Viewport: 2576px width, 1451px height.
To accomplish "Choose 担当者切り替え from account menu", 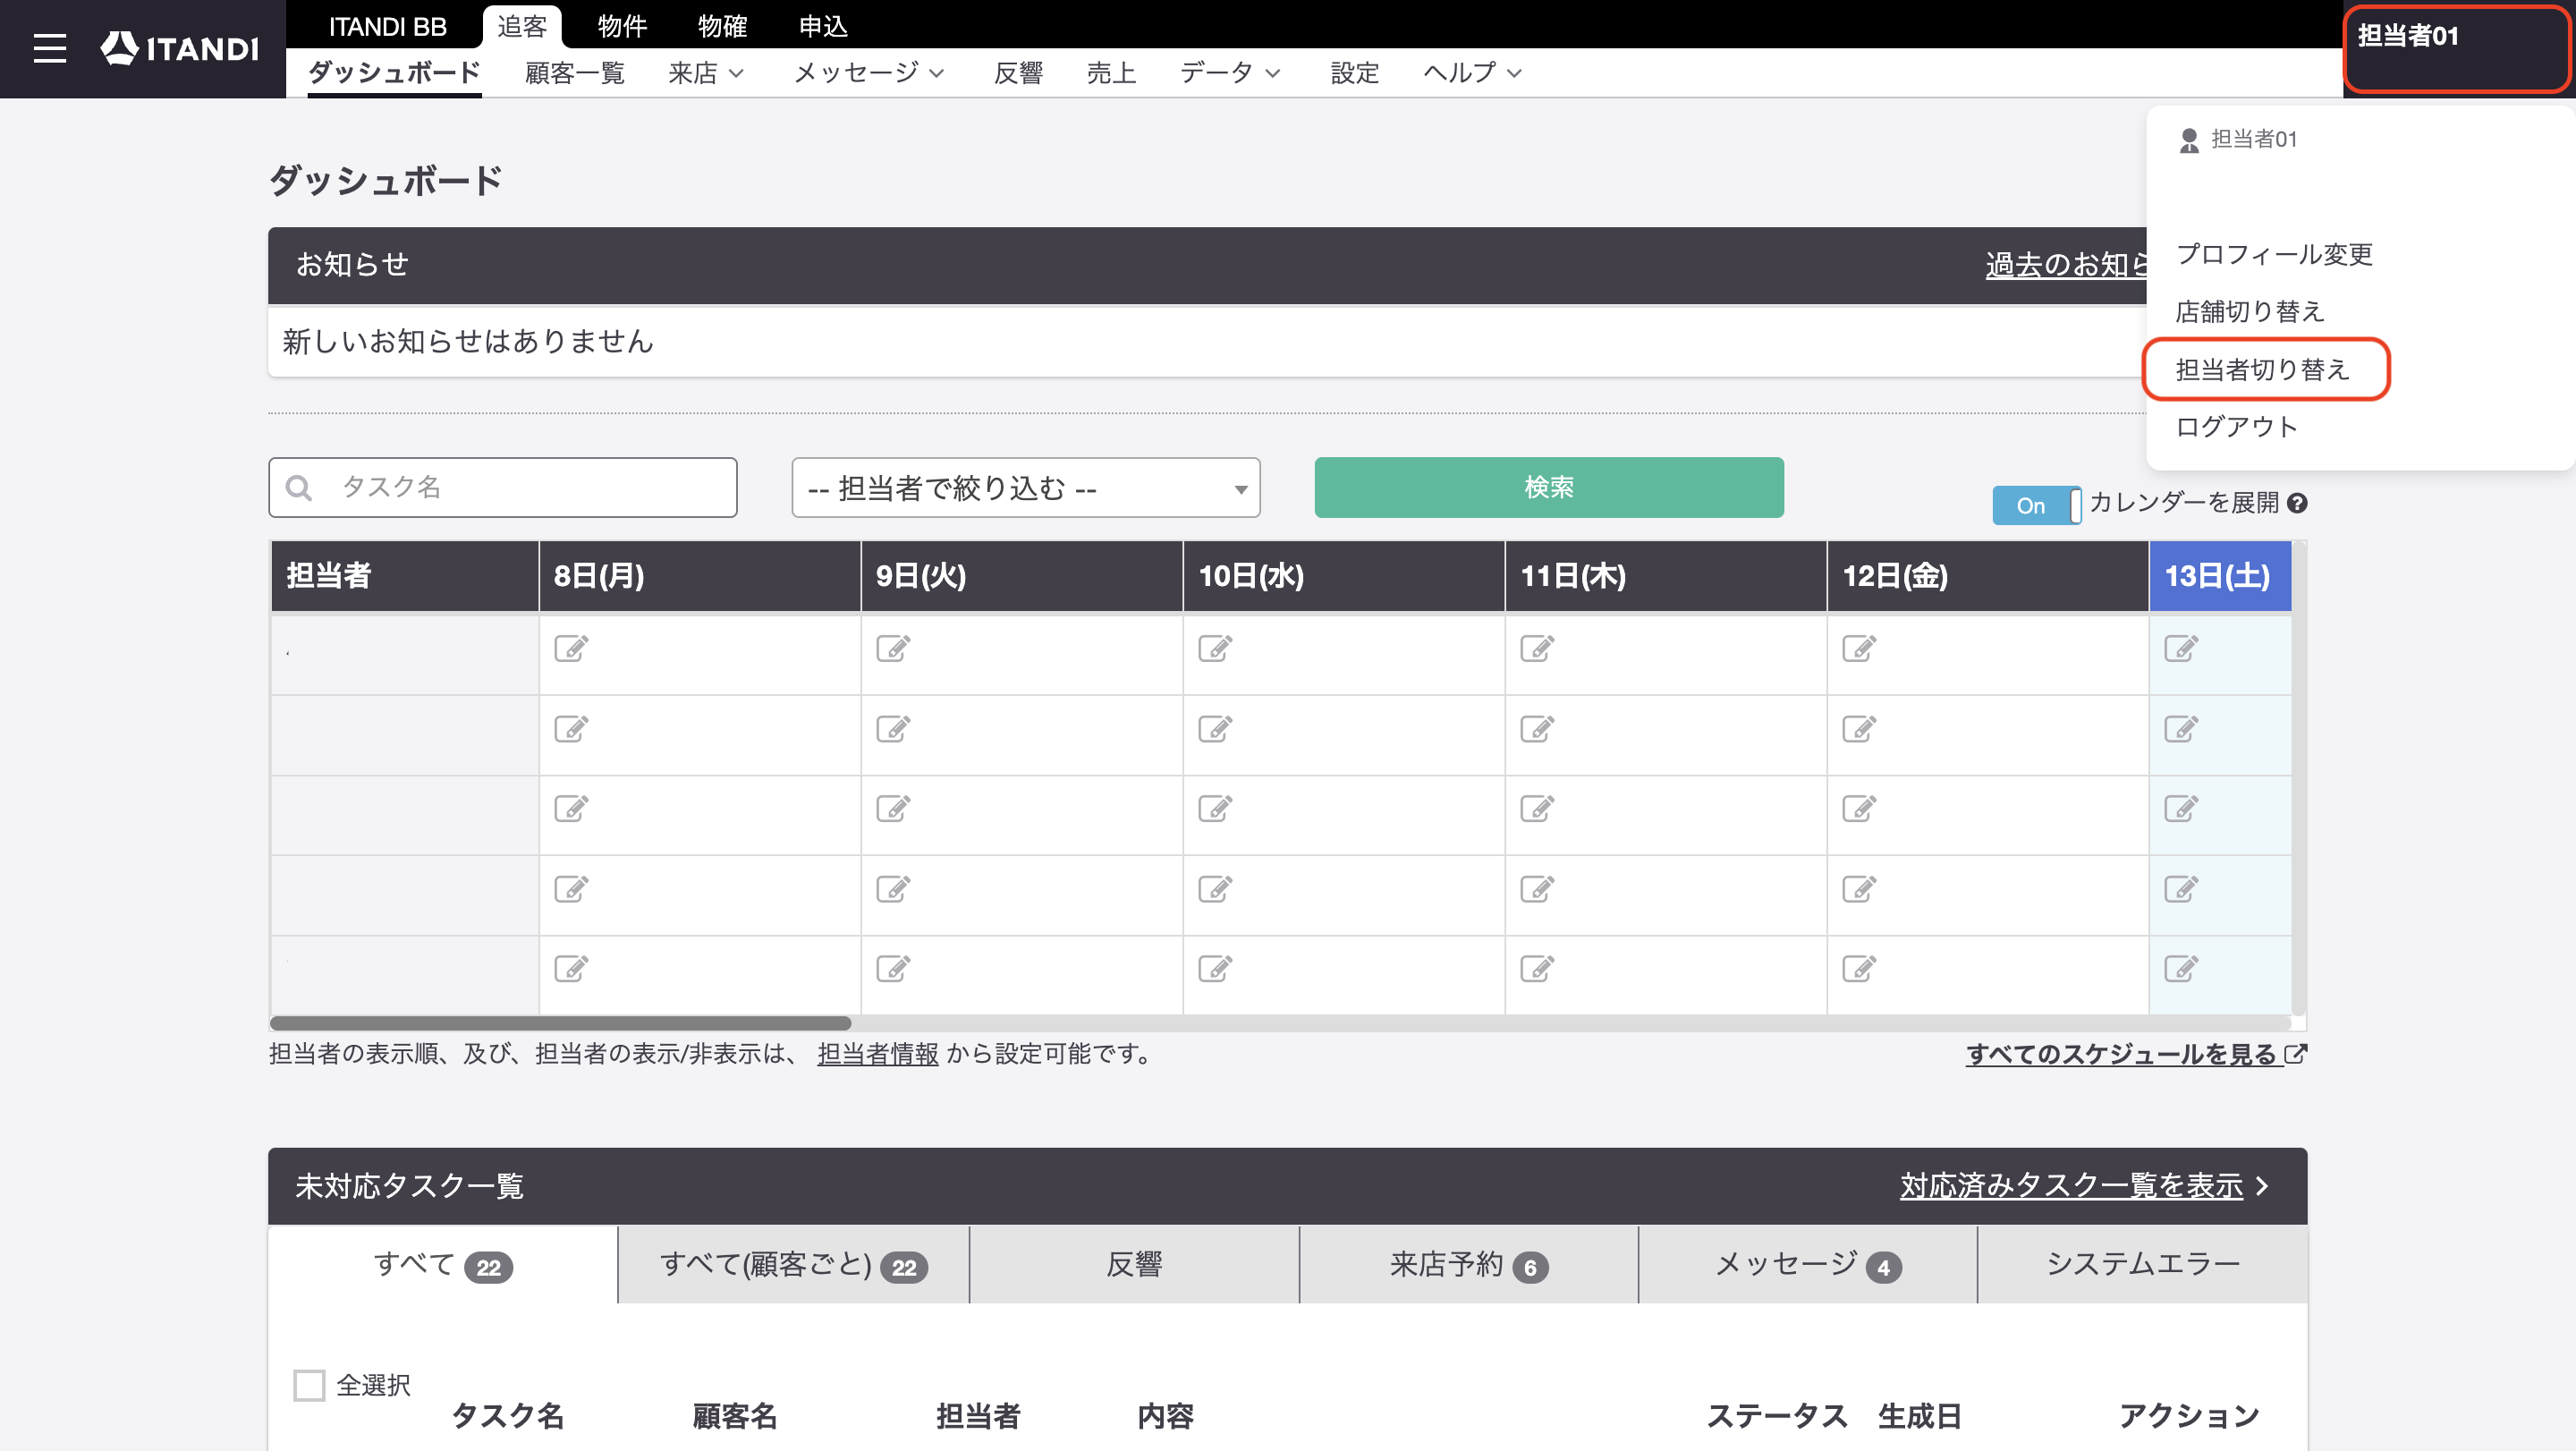I will coord(2262,370).
